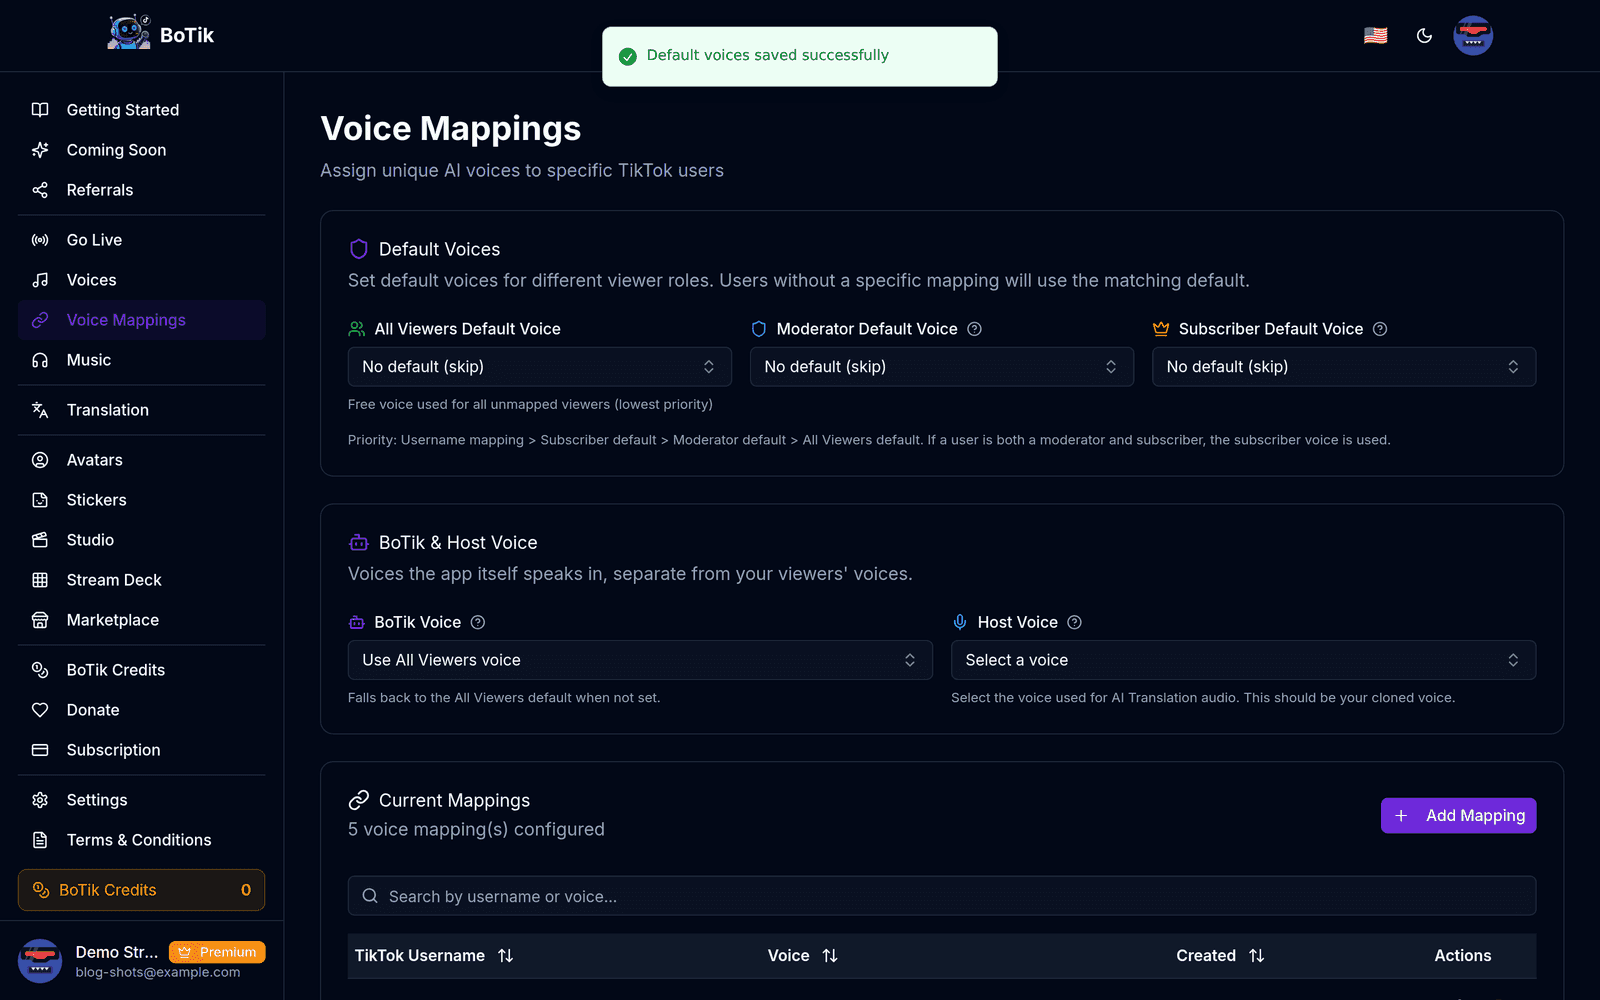Open Moderator Default Voice dropdown

click(x=942, y=367)
